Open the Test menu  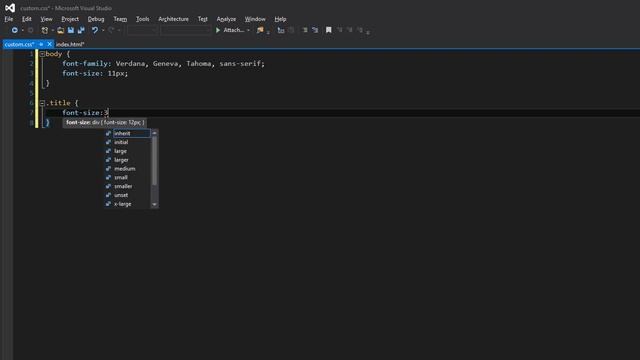(202, 19)
